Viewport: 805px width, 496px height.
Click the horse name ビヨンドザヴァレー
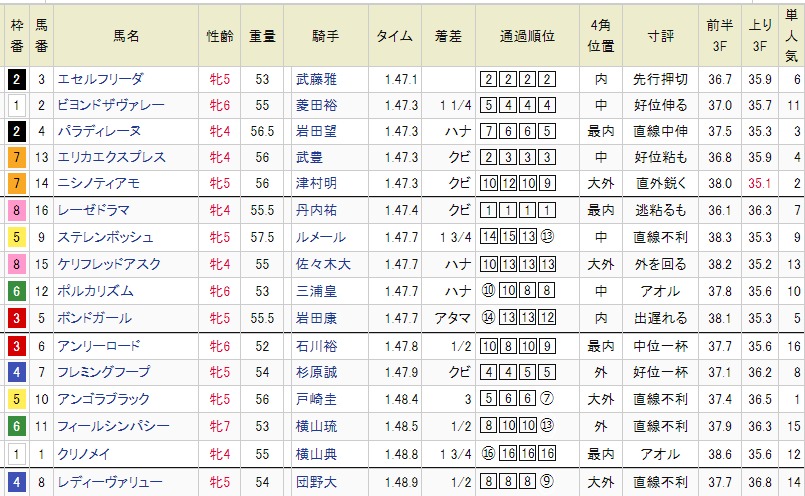coord(109,105)
